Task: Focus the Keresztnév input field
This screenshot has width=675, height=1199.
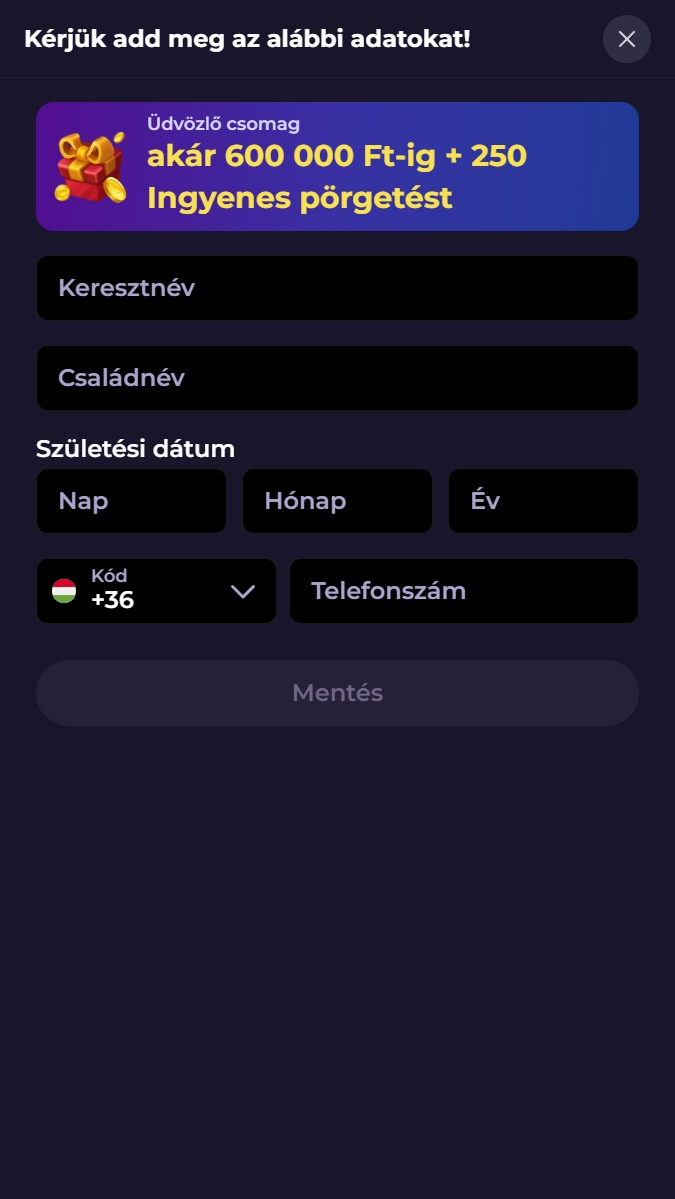Action: click(x=337, y=288)
